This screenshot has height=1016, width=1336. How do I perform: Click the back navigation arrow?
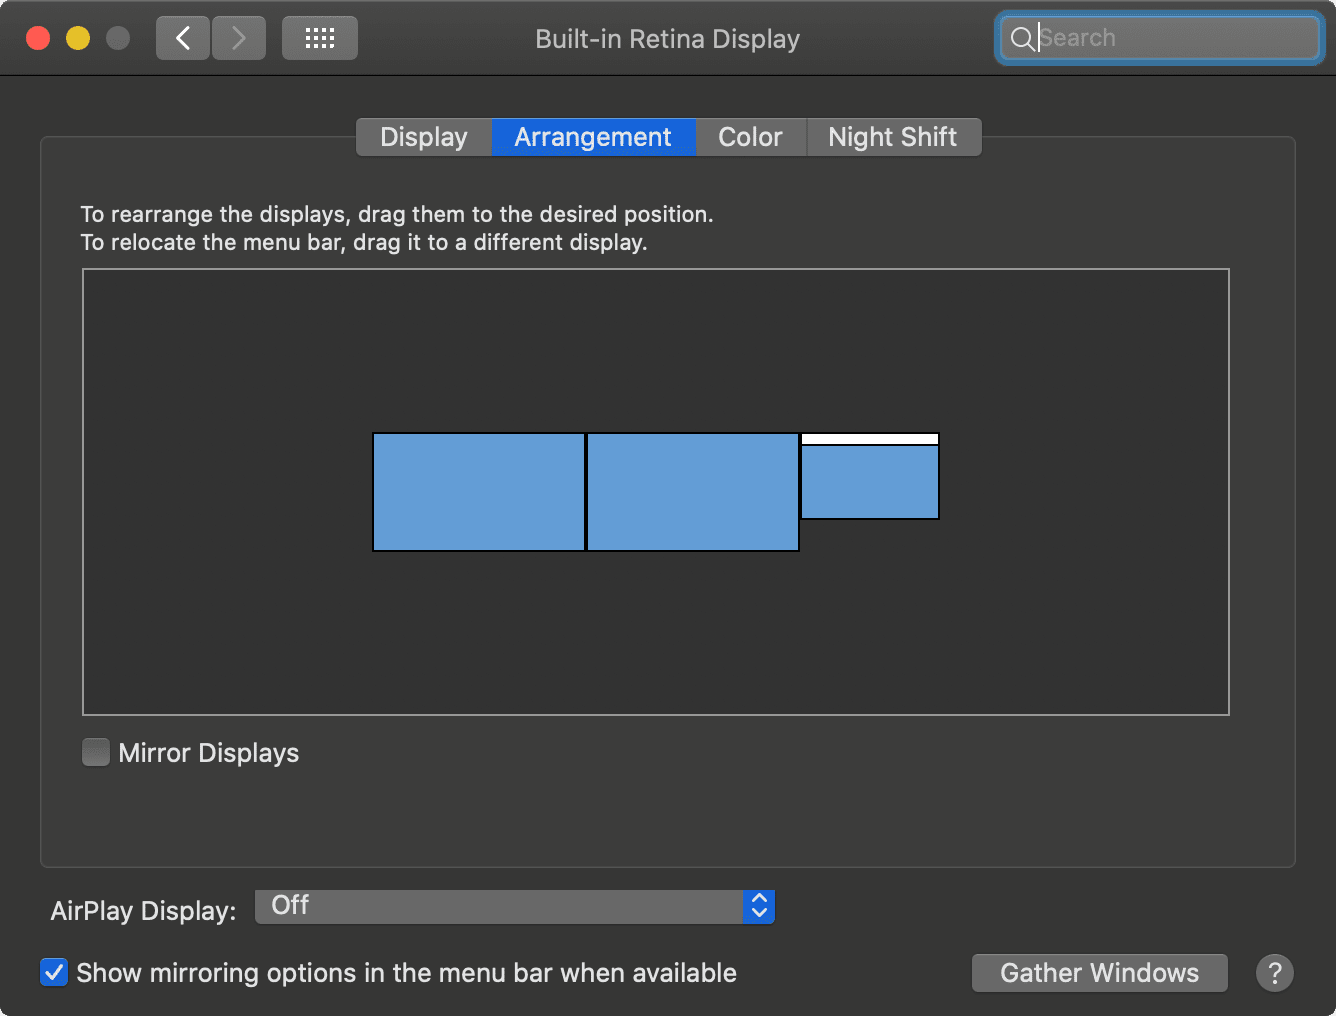point(183,38)
